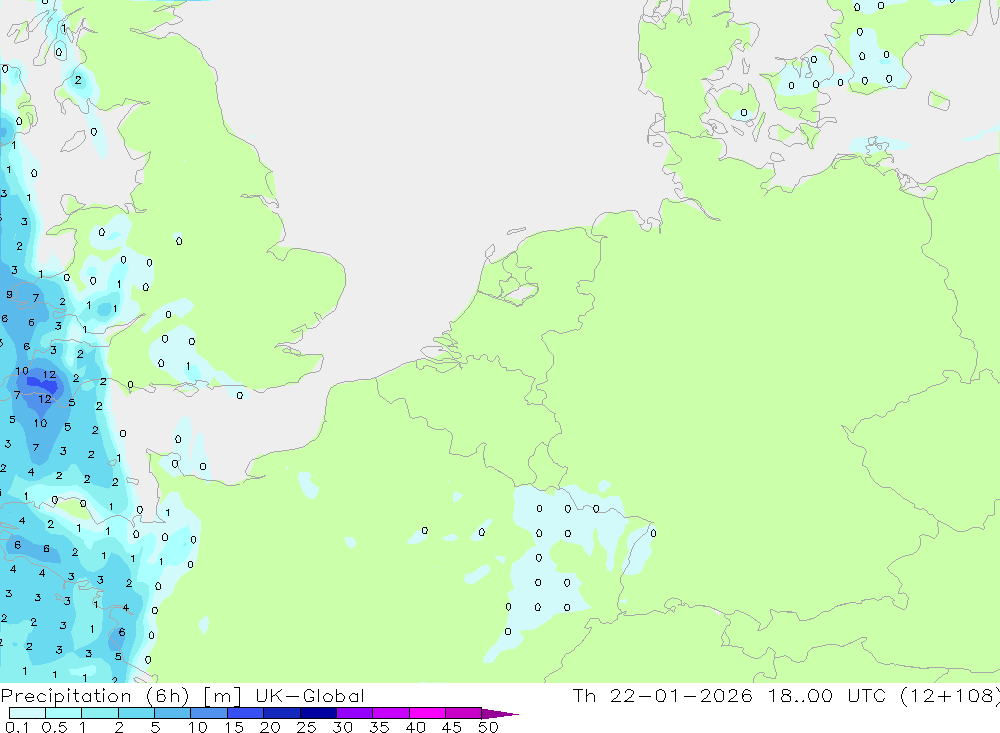Click the 'Th' weekday abbreviation
Image resolution: width=1000 pixels, height=733 pixels.
[584, 695]
